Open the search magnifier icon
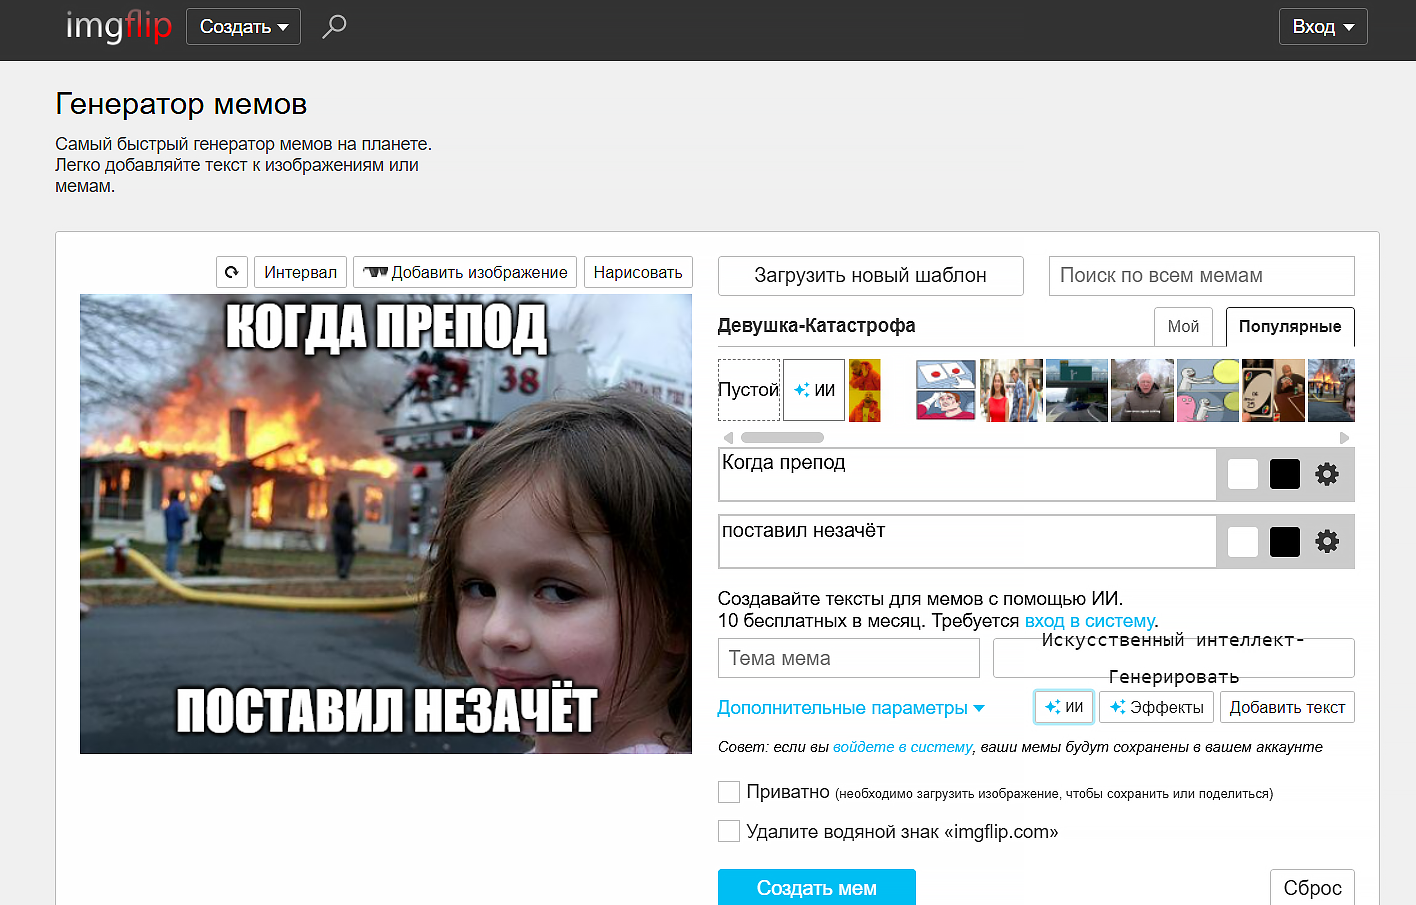 pos(334,26)
